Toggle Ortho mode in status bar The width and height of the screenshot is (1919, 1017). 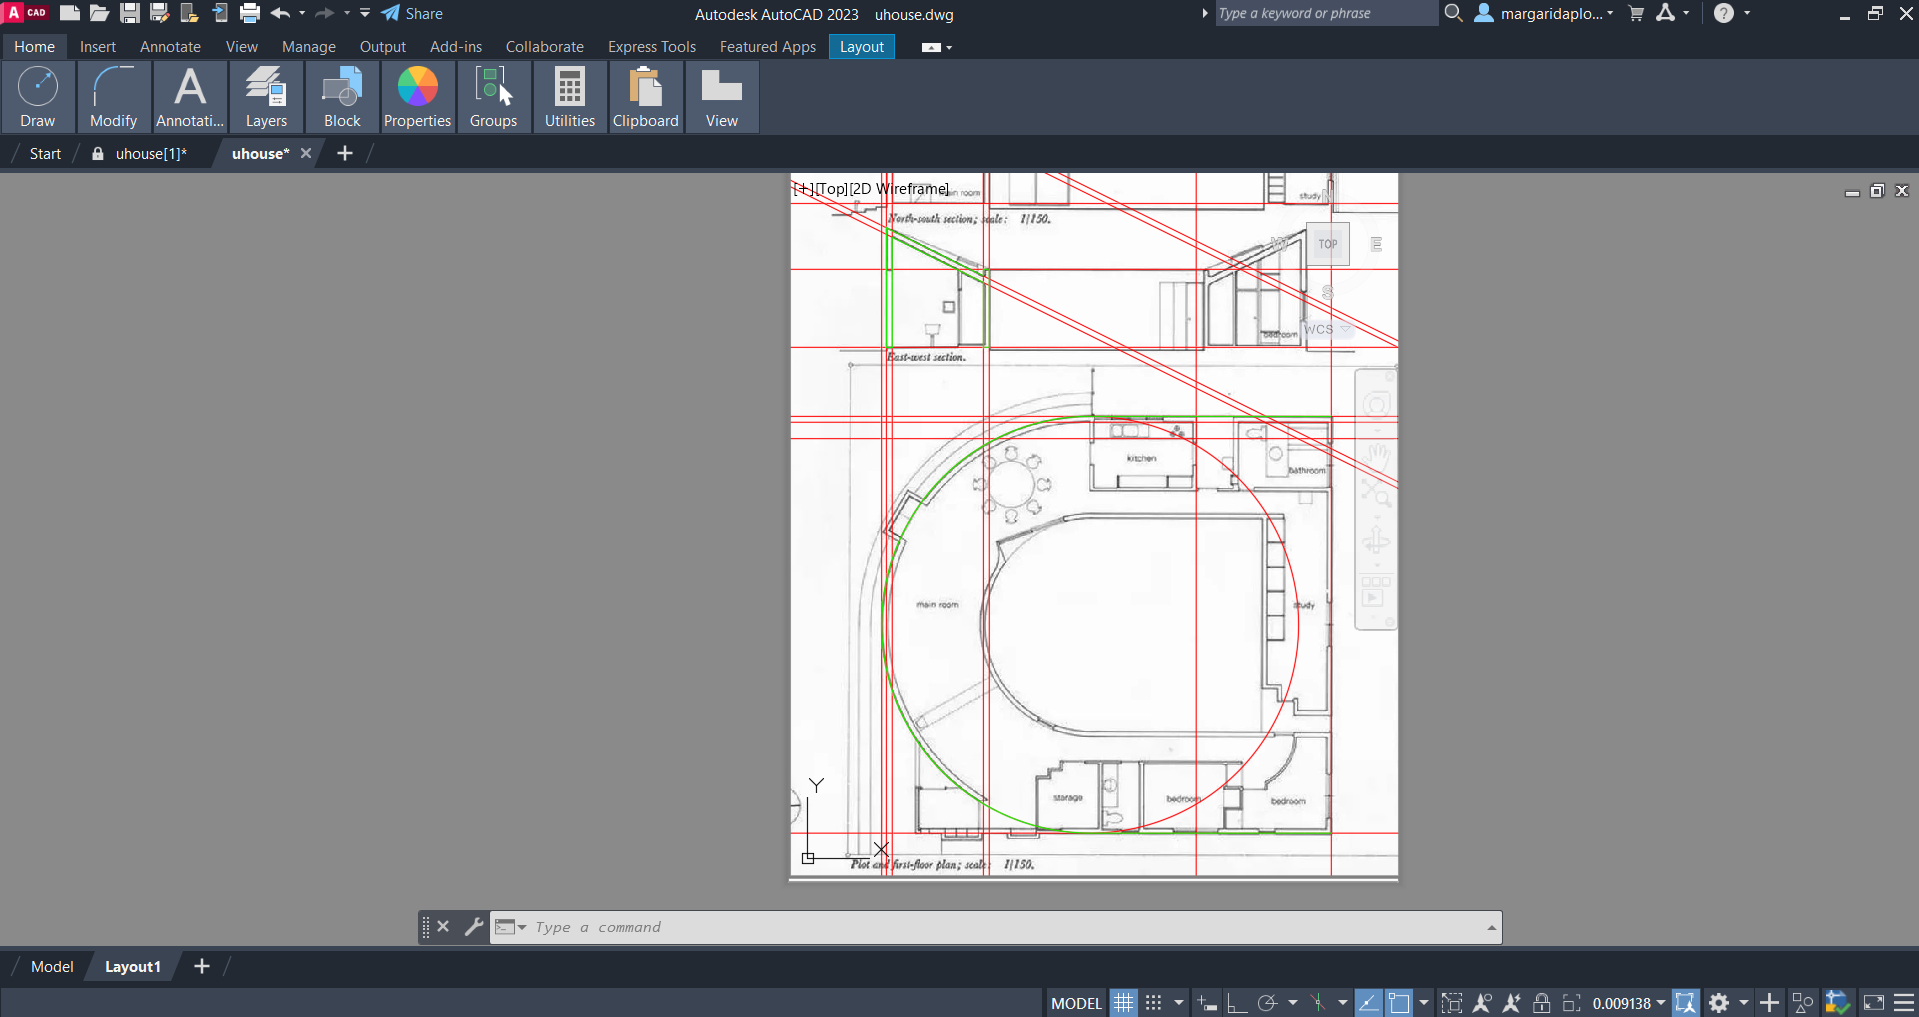tap(1237, 1003)
